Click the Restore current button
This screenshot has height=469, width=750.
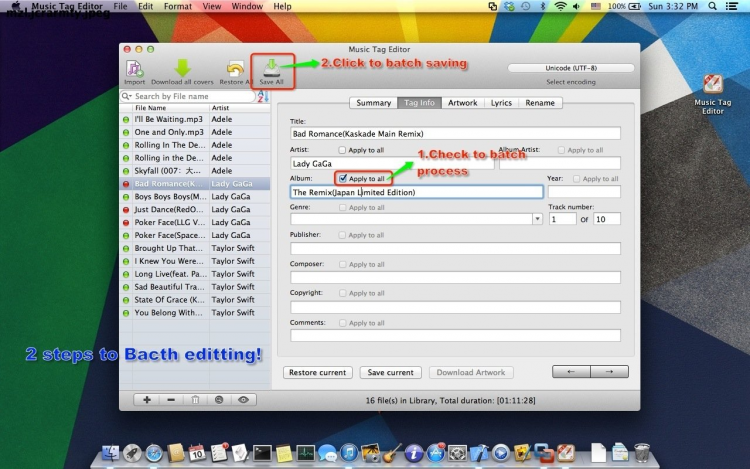point(318,372)
